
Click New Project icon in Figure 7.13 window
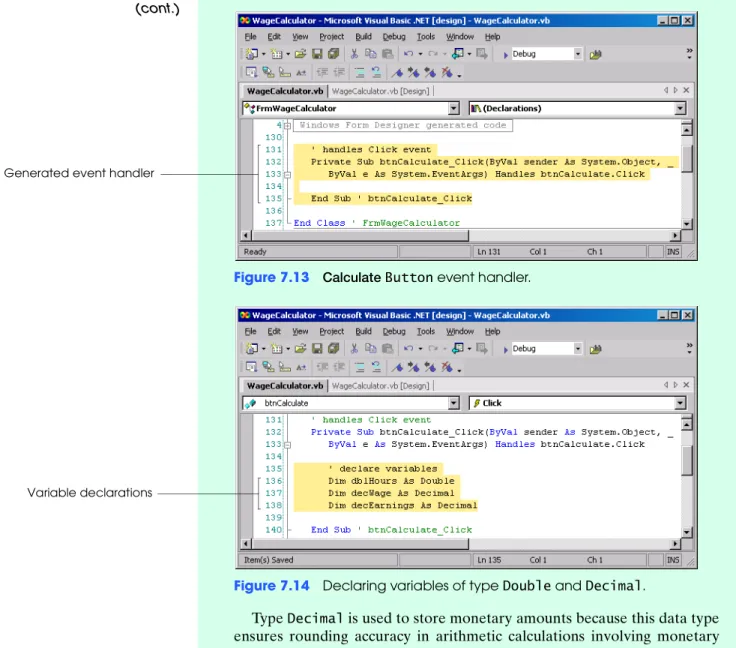(x=252, y=54)
